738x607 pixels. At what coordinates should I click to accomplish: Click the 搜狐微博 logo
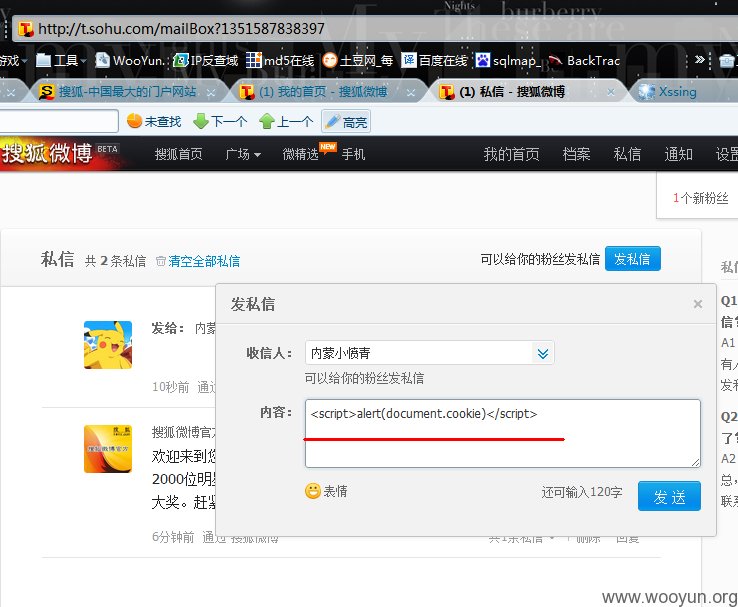47,153
